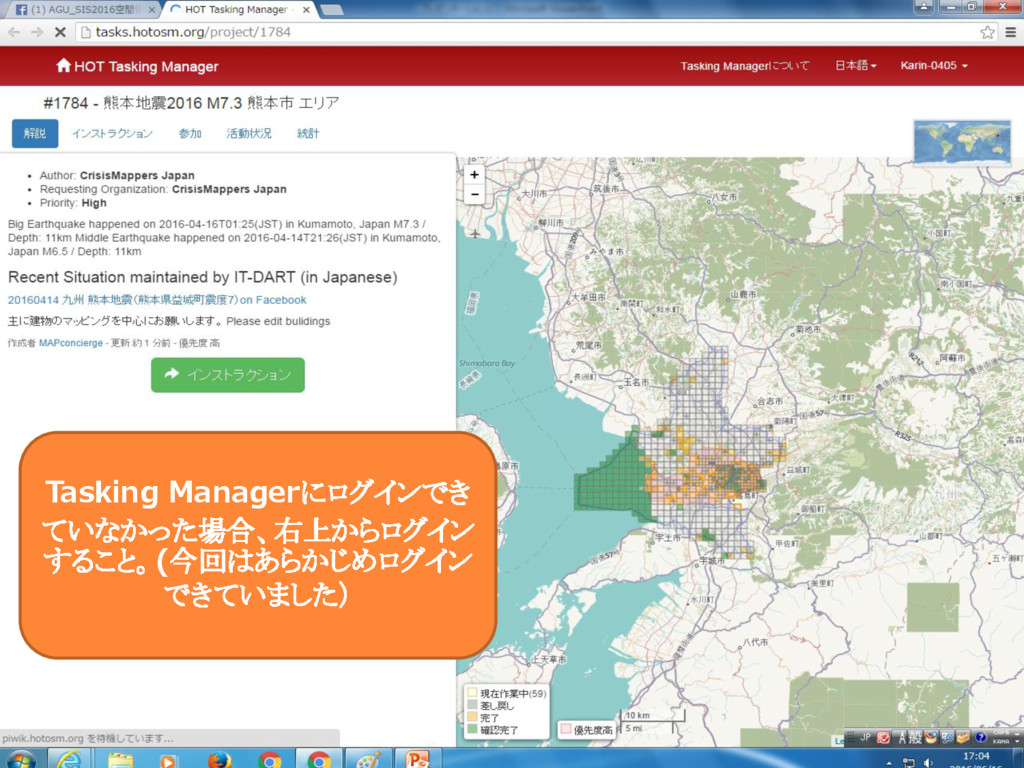Open File Explorer from the taskbar
The width and height of the screenshot is (1024, 768).
(120, 760)
